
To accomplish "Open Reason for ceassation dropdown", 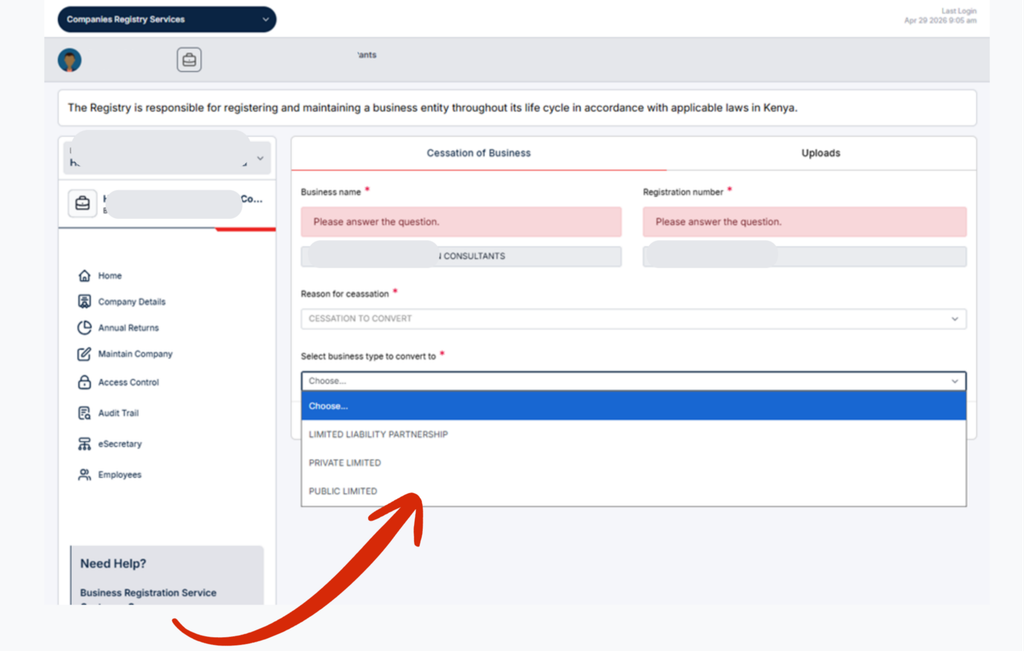I will [x=633, y=319].
